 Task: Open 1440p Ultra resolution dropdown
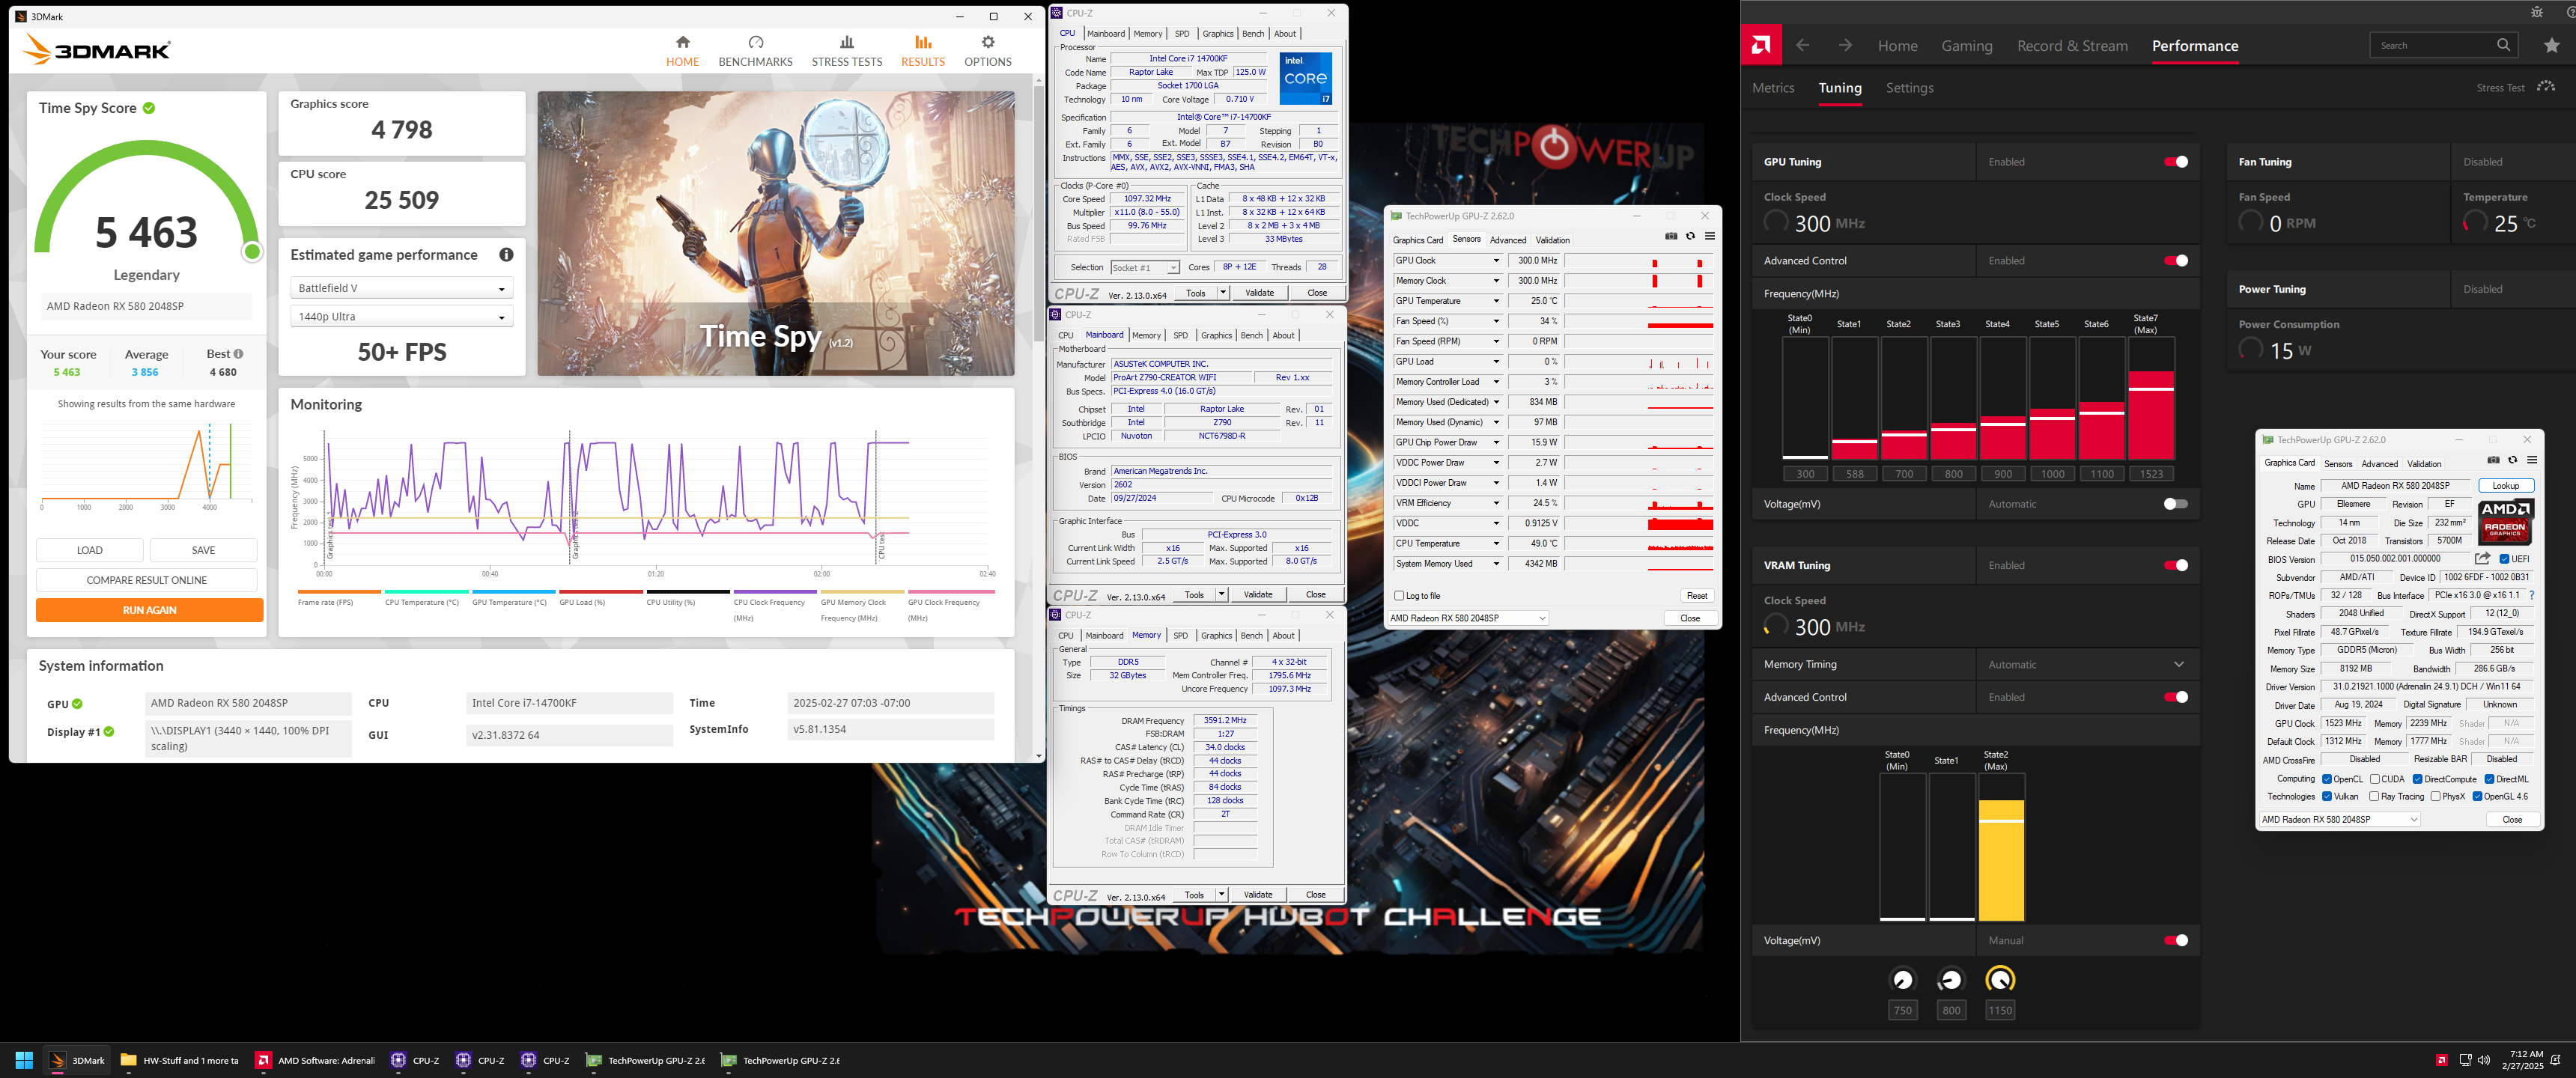401,317
